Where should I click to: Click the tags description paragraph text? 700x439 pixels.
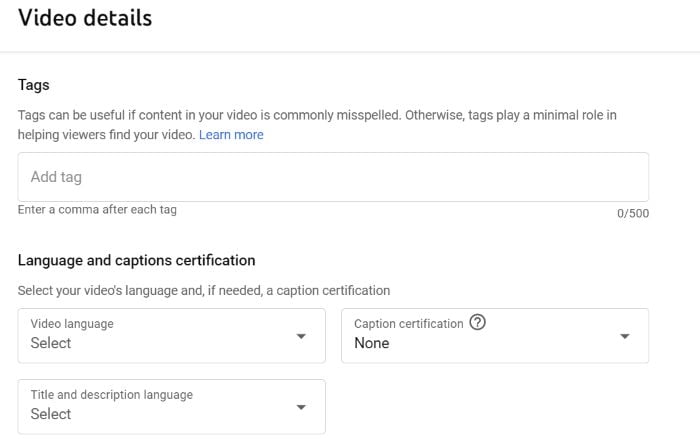(x=317, y=125)
